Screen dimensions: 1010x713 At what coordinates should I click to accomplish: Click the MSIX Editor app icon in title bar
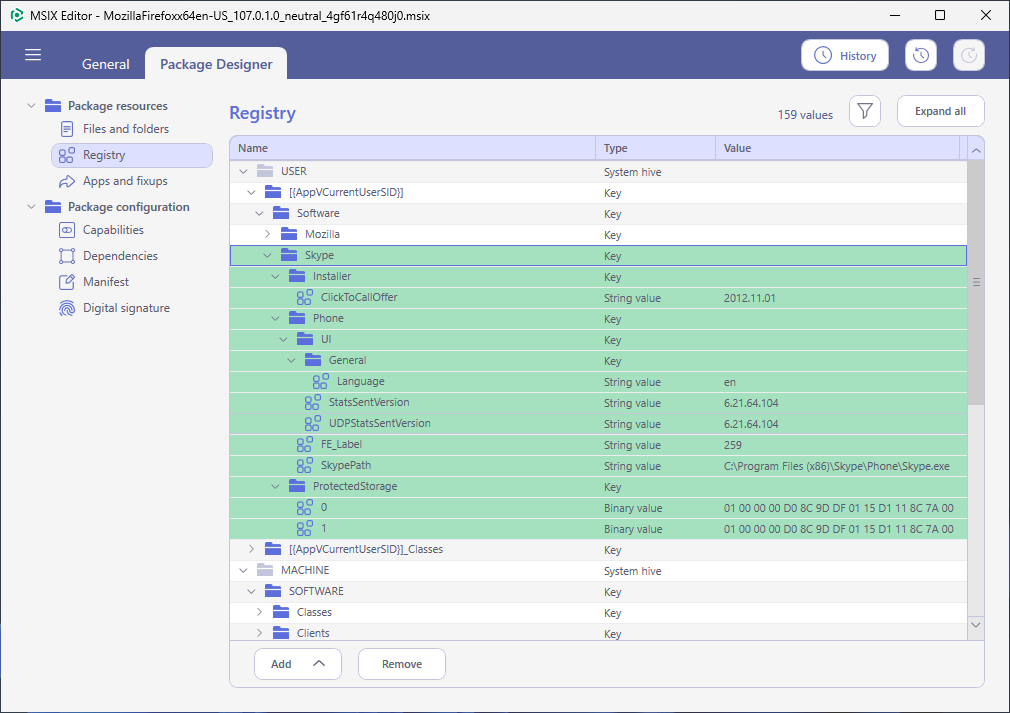click(17, 15)
